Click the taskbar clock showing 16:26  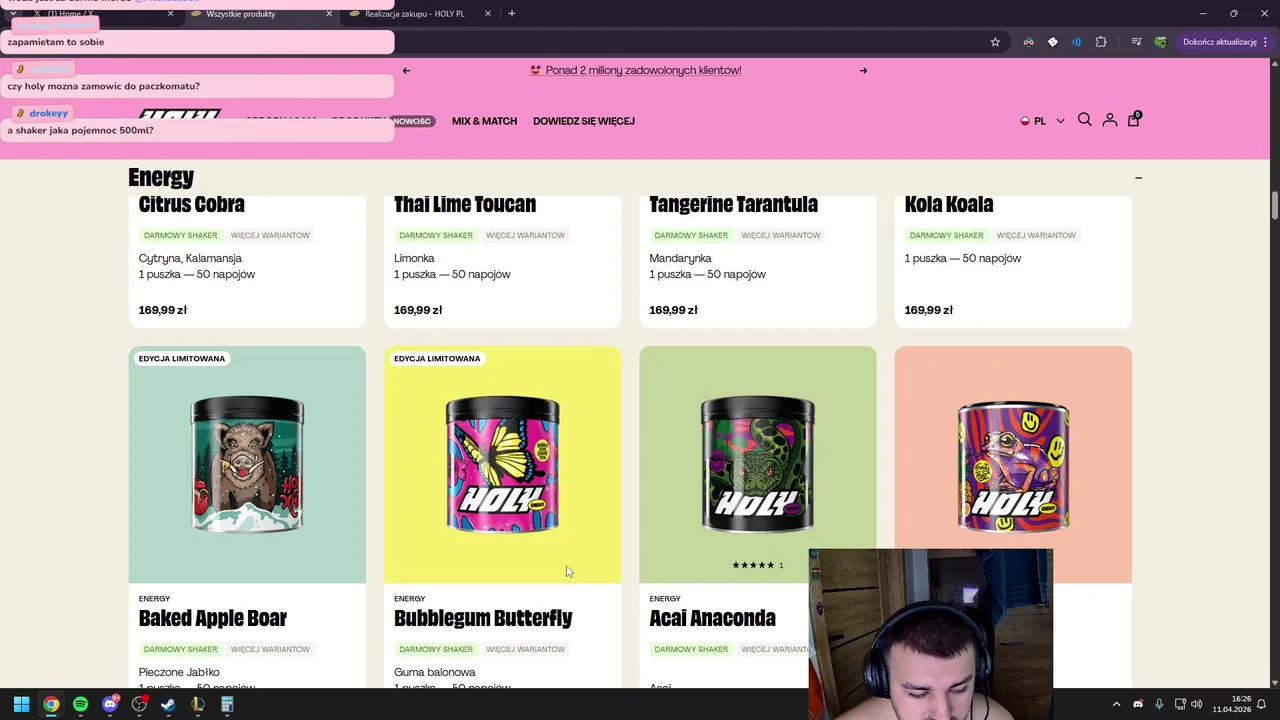1232,704
